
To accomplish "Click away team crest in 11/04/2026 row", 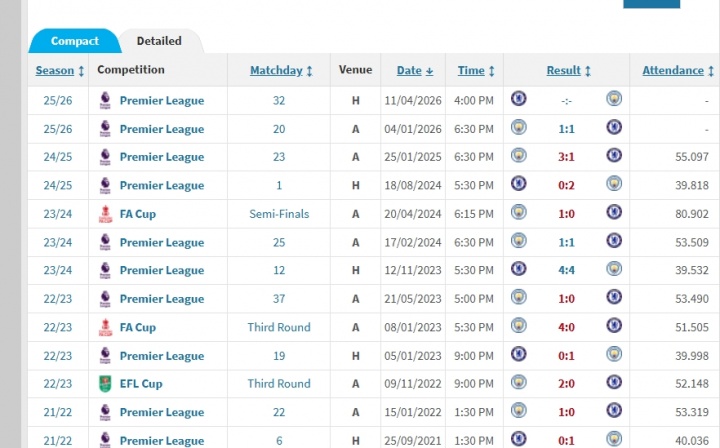I will click(x=613, y=99).
